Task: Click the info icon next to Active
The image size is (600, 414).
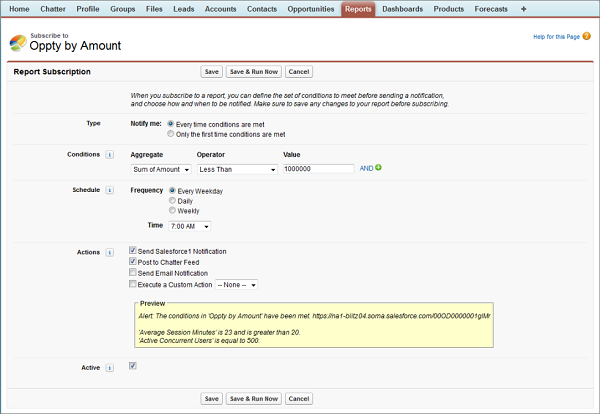Action: 109,367
